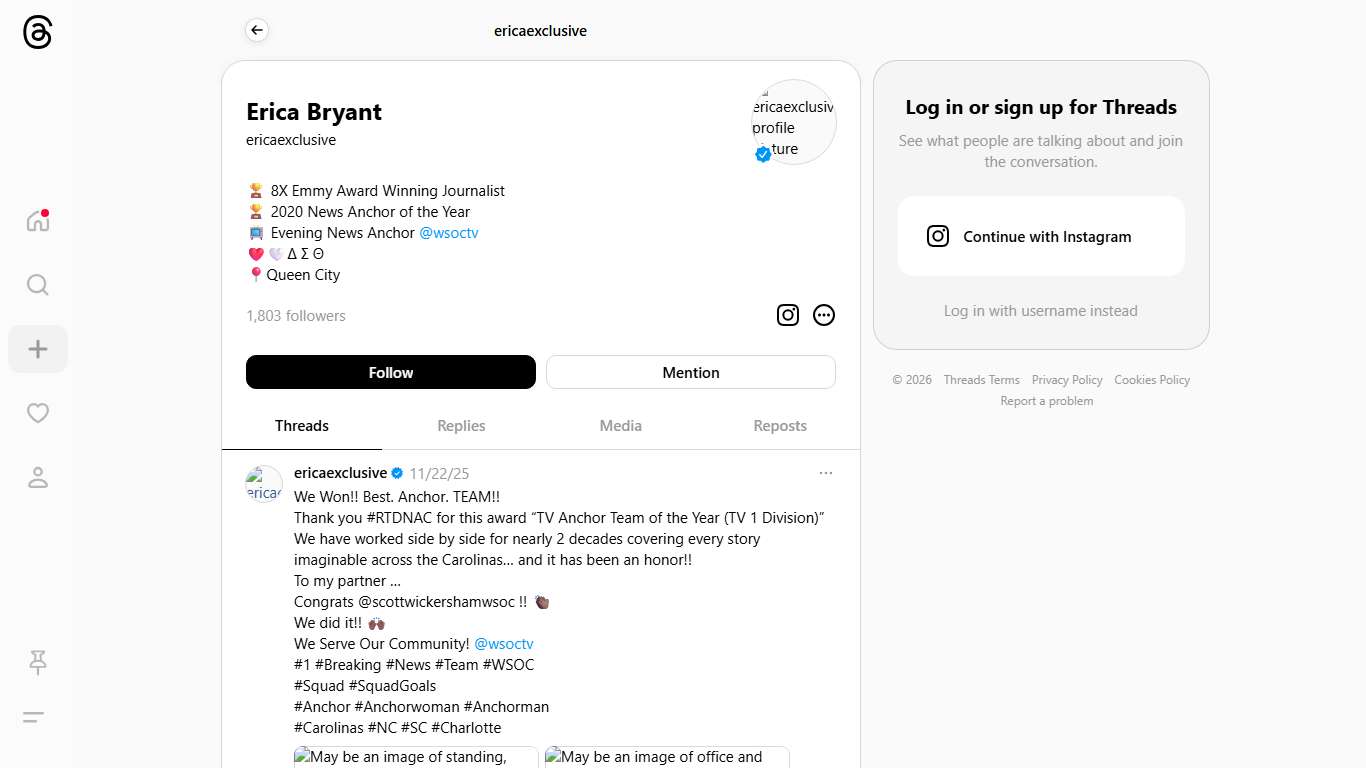Expand the post's three-dot options menu
Image resolution: width=1366 pixels, height=768 pixels.
tap(825, 473)
